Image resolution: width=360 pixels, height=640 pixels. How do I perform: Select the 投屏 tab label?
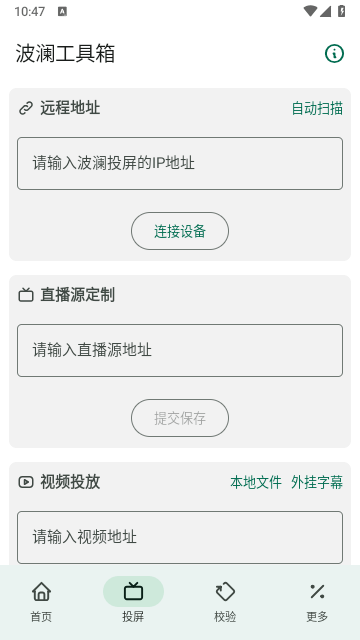[x=133, y=616]
